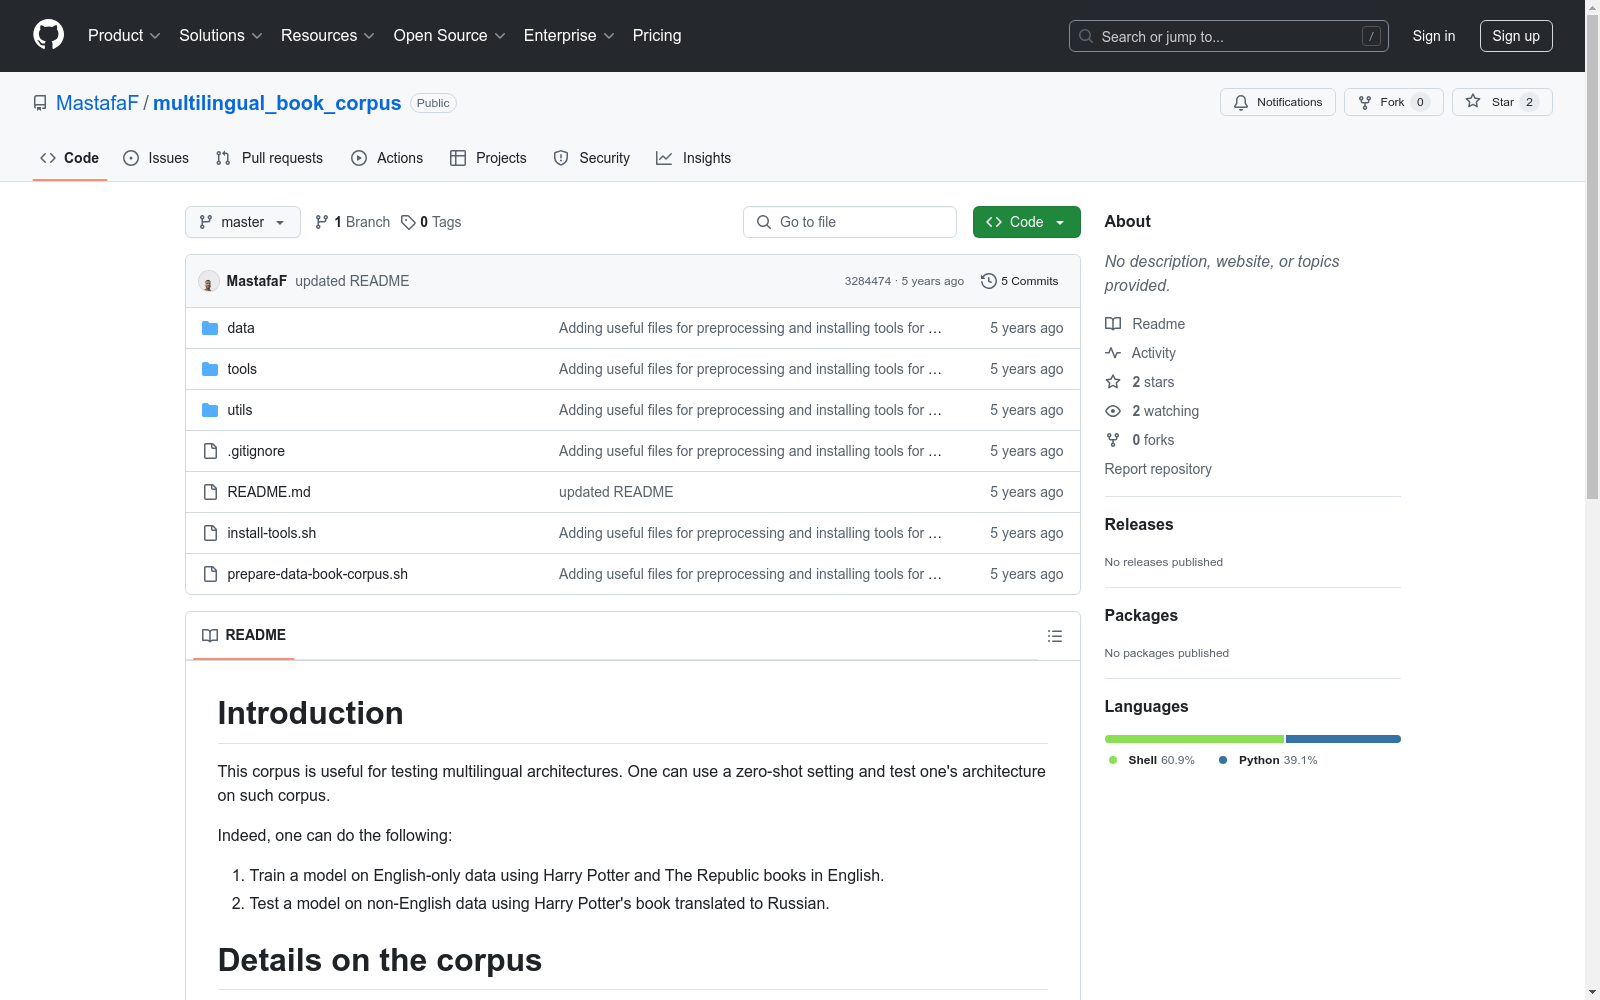Focus the Search or jump to field
Viewport: 1600px width, 1000px height.
1228,36
